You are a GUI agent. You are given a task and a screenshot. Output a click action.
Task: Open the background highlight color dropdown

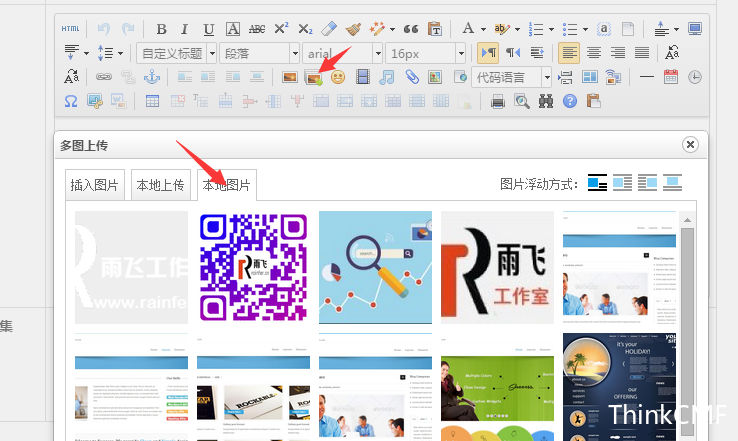(517, 29)
